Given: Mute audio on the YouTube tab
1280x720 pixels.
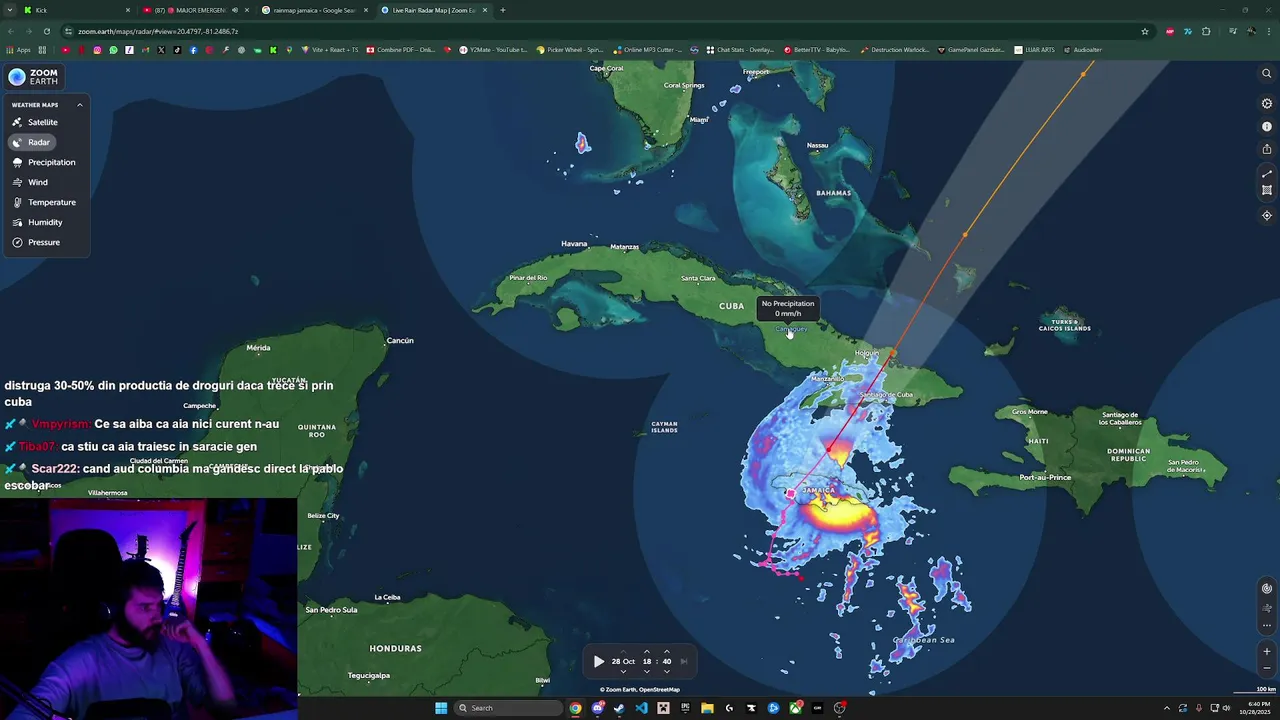Looking at the screenshot, I should click(235, 10).
